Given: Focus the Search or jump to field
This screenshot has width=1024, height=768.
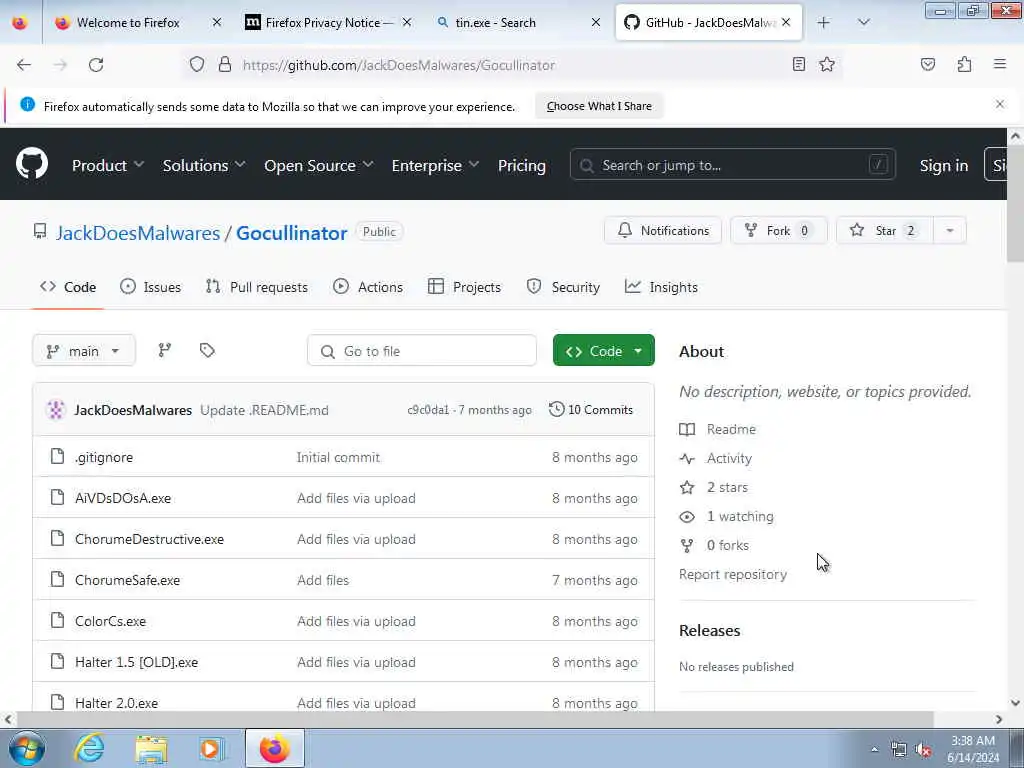Looking at the screenshot, I should 732,165.
